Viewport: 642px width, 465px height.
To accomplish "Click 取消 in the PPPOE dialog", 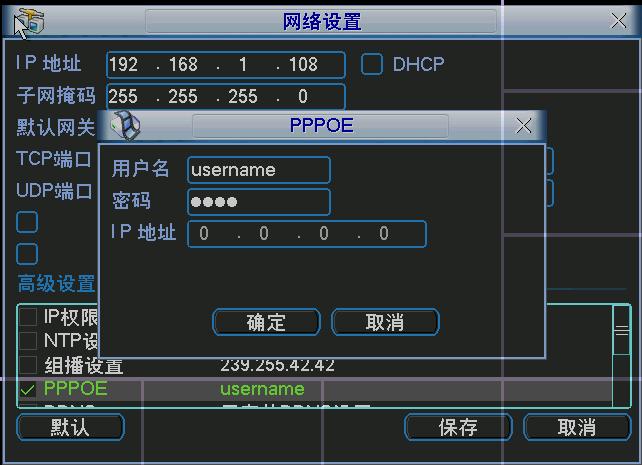I will coord(385,322).
